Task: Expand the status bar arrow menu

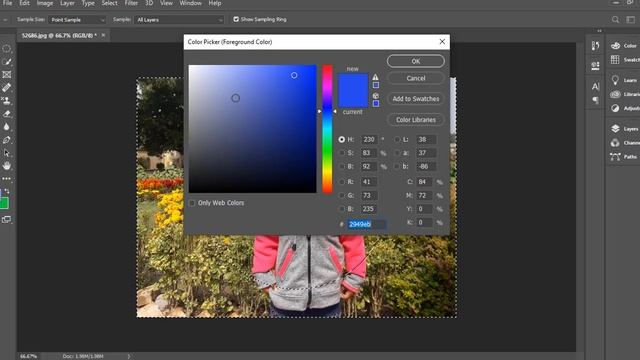Action: click(129, 356)
